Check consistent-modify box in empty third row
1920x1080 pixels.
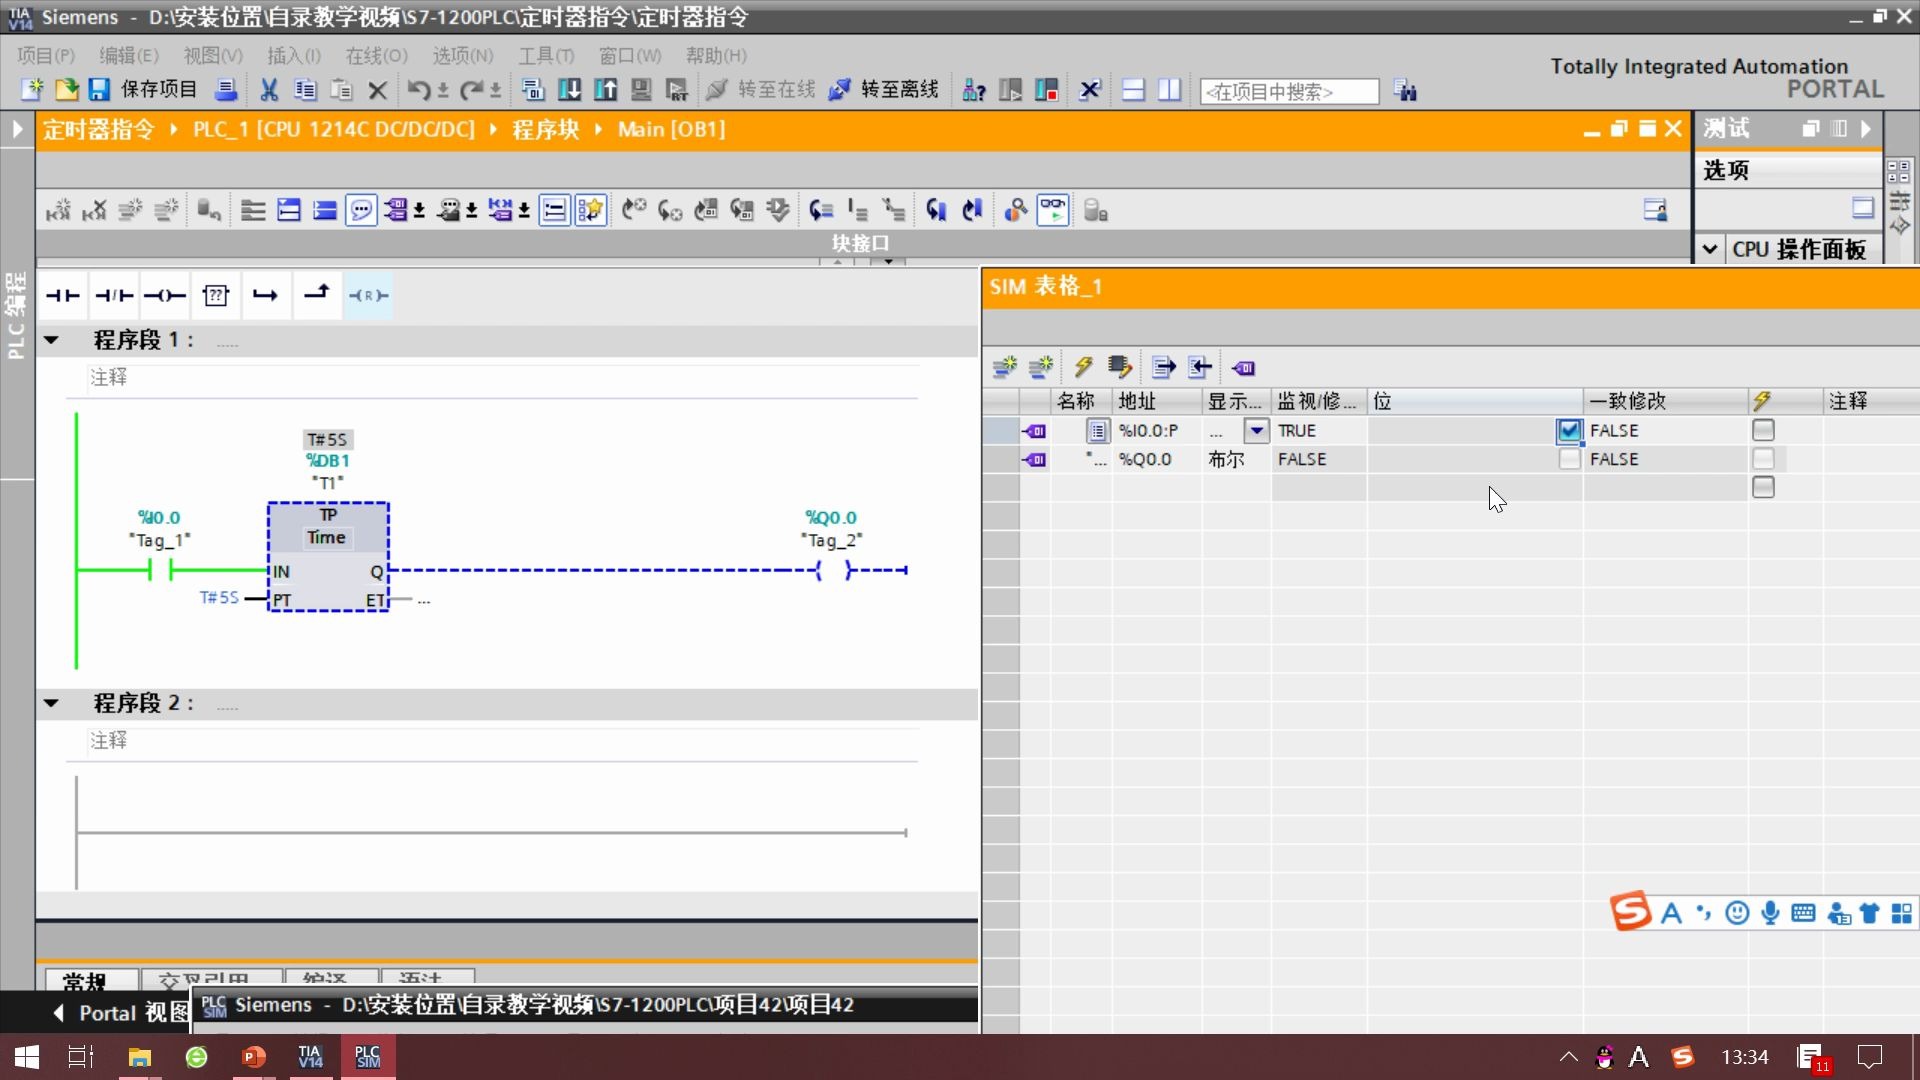tap(1763, 487)
